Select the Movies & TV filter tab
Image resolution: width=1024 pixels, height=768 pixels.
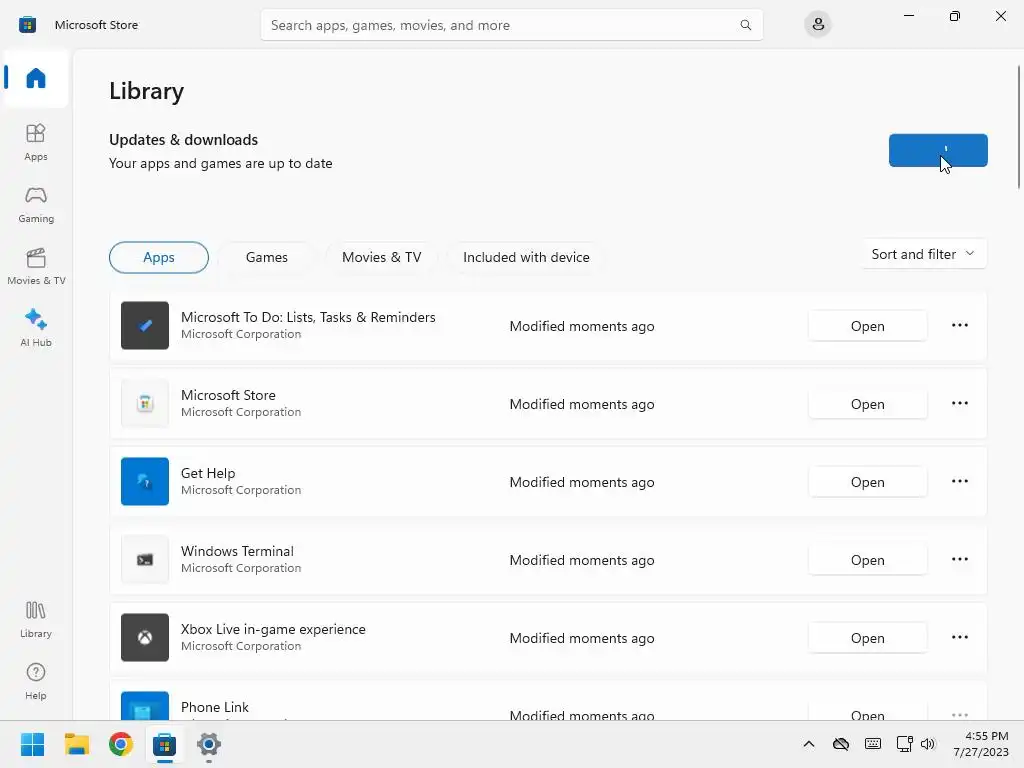click(381, 257)
